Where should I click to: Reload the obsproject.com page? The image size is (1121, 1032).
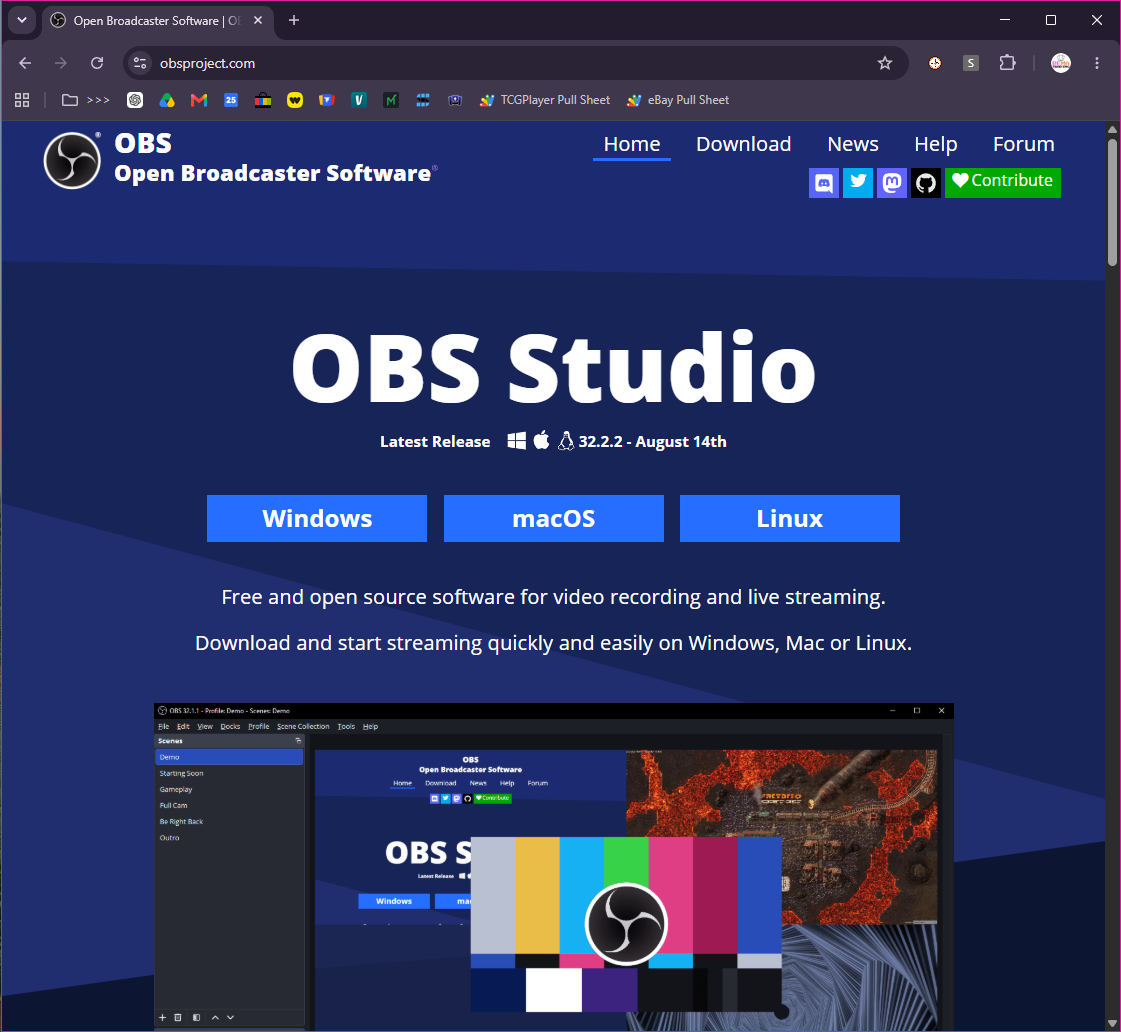pos(97,63)
